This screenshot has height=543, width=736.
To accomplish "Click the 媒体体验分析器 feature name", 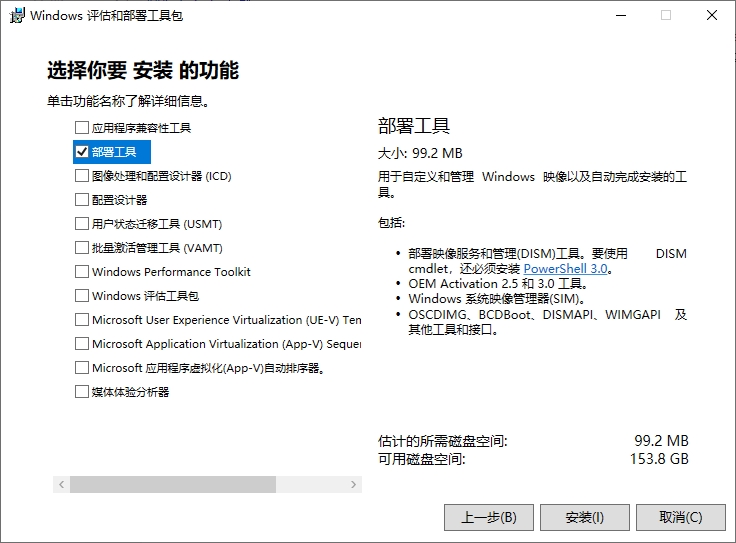I will 130,392.
